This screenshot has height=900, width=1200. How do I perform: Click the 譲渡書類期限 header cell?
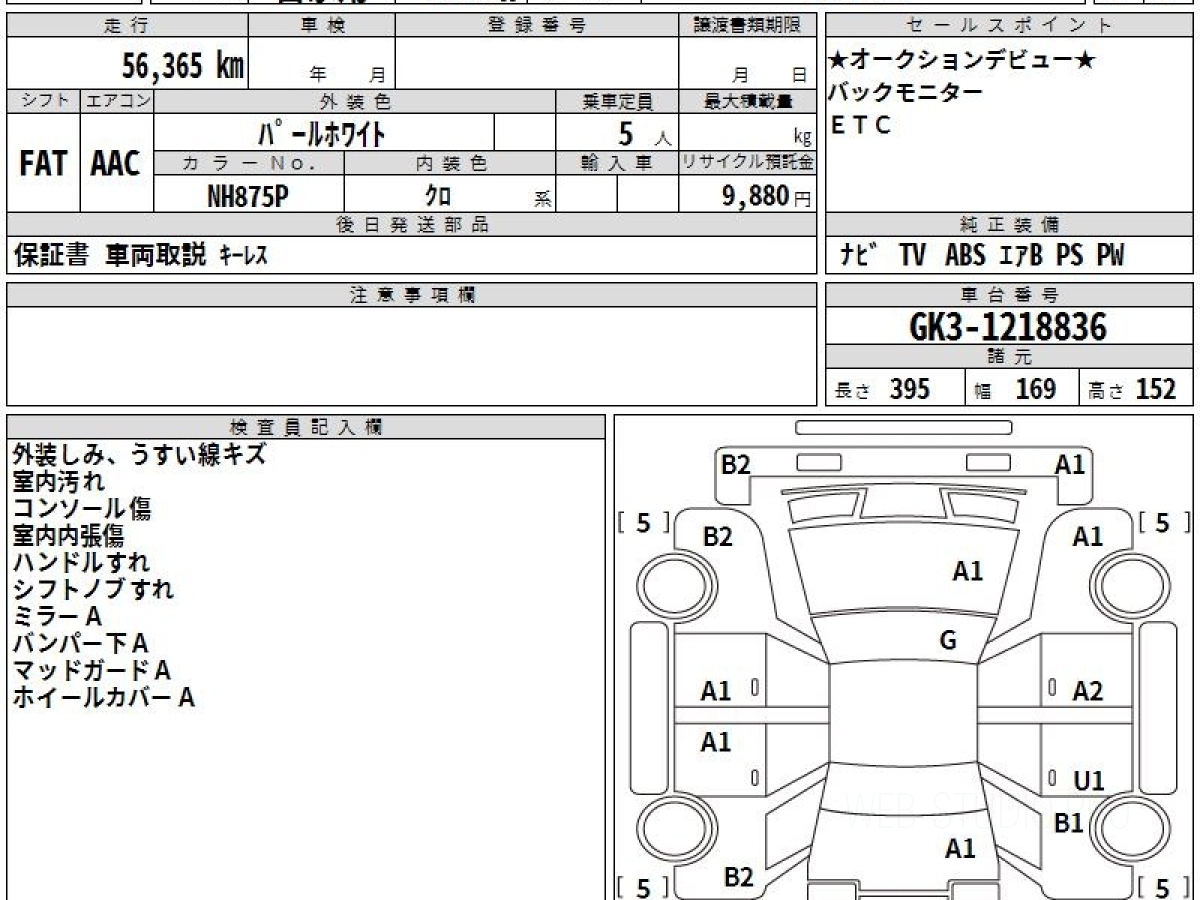pyautogui.click(x=747, y=26)
